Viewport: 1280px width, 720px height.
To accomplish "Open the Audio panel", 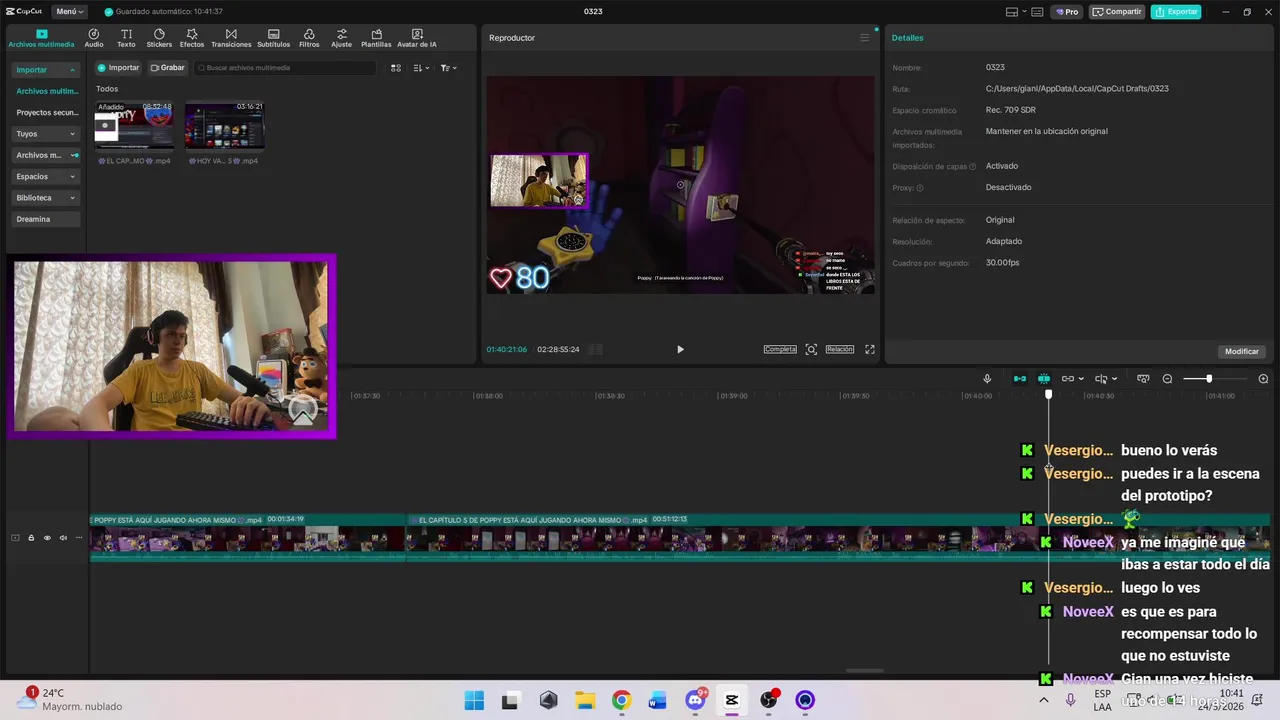I will tap(94, 38).
